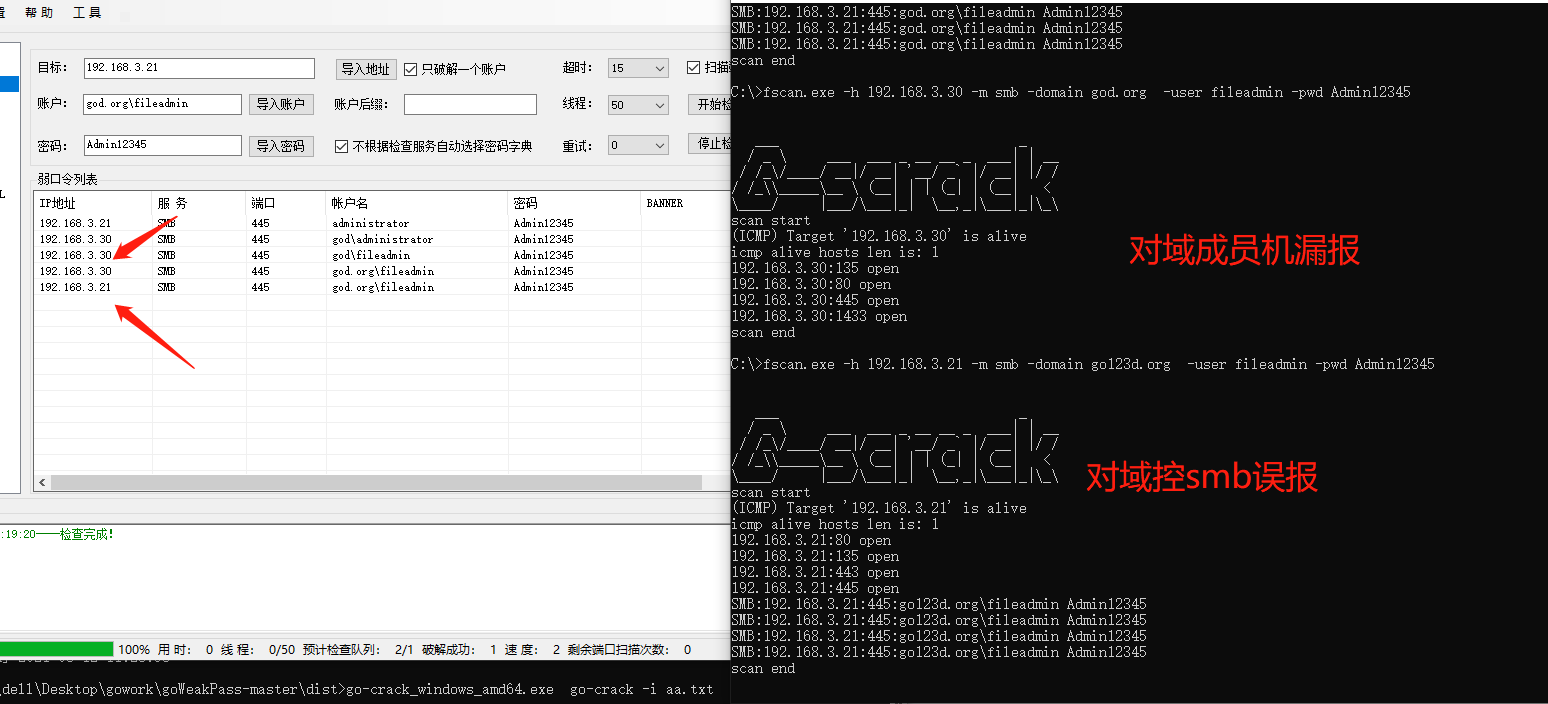Click the 开始检查 button
The image size is (1548, 704).
[710, 104]
